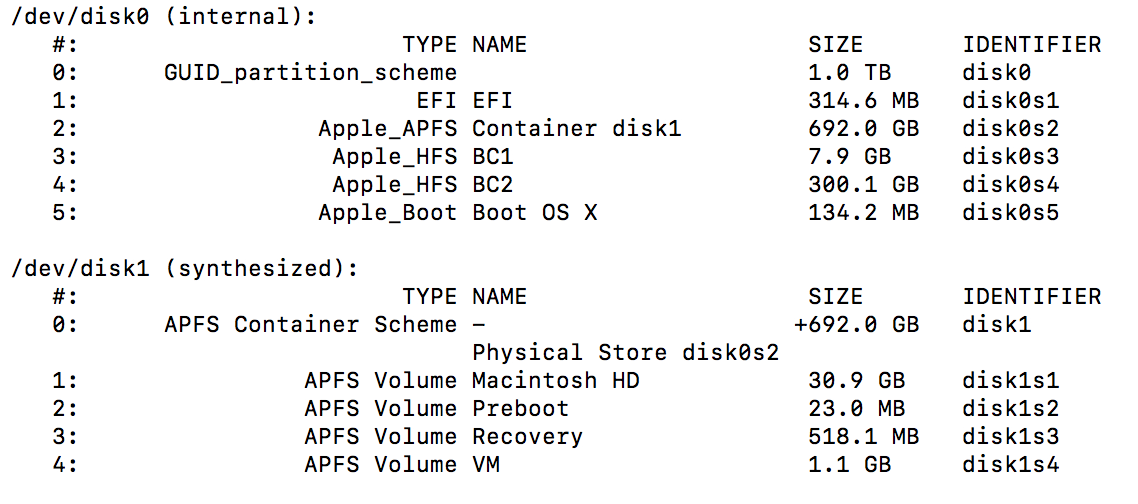Click the Macintosh HD volume name
Image resolution: width=1138 pixels, height=504 pixels.
click(x=556, y=380)
